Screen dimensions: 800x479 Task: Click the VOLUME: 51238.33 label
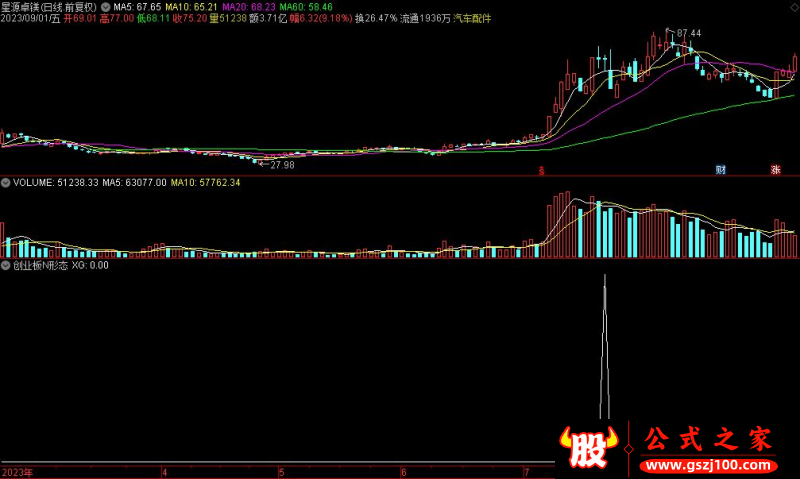tap(56, 183)
